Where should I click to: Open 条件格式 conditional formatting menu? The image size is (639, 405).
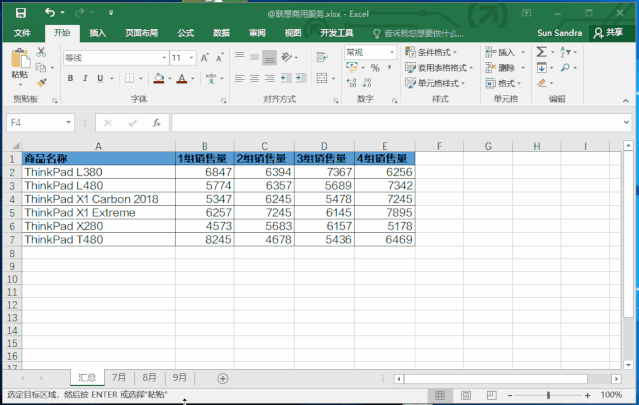click(x=431, y=52)
